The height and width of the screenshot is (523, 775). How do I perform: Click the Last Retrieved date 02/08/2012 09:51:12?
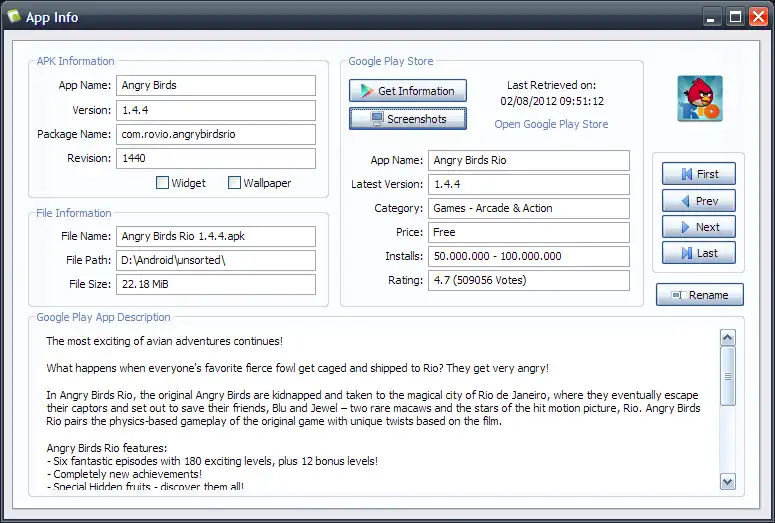pyautogui.click(x=552, y=101)
